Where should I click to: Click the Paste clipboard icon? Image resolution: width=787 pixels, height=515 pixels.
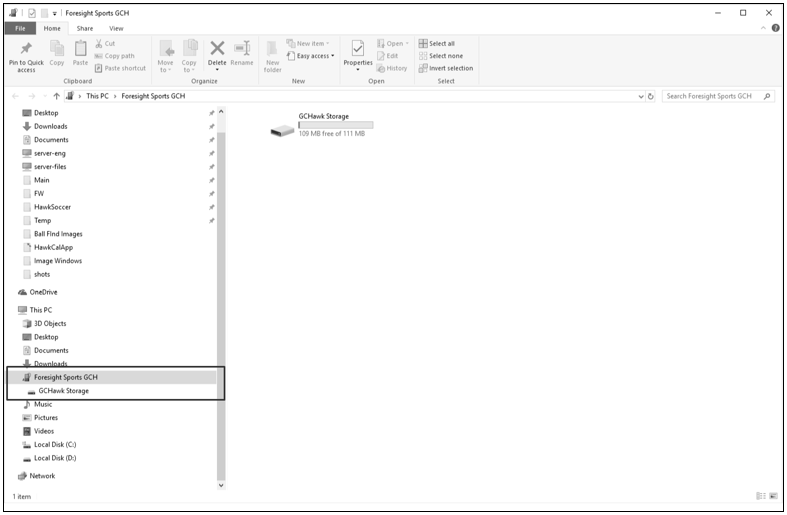(x=81, y=50)
